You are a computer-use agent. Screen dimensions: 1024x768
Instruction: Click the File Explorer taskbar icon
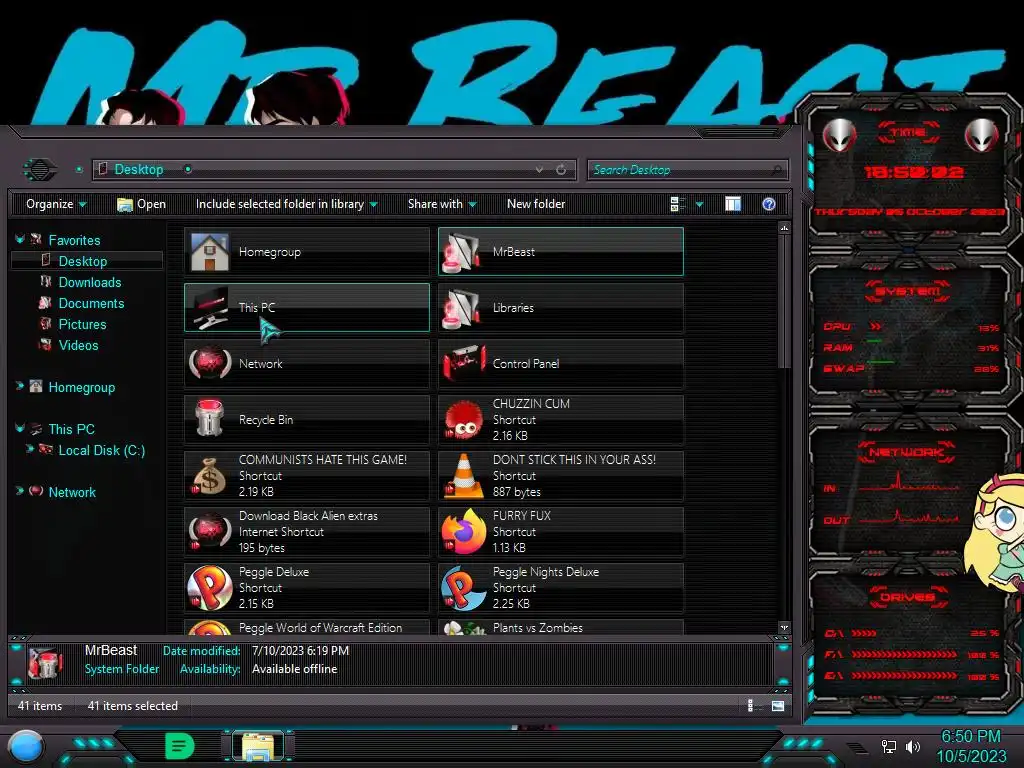pos(259,747)
